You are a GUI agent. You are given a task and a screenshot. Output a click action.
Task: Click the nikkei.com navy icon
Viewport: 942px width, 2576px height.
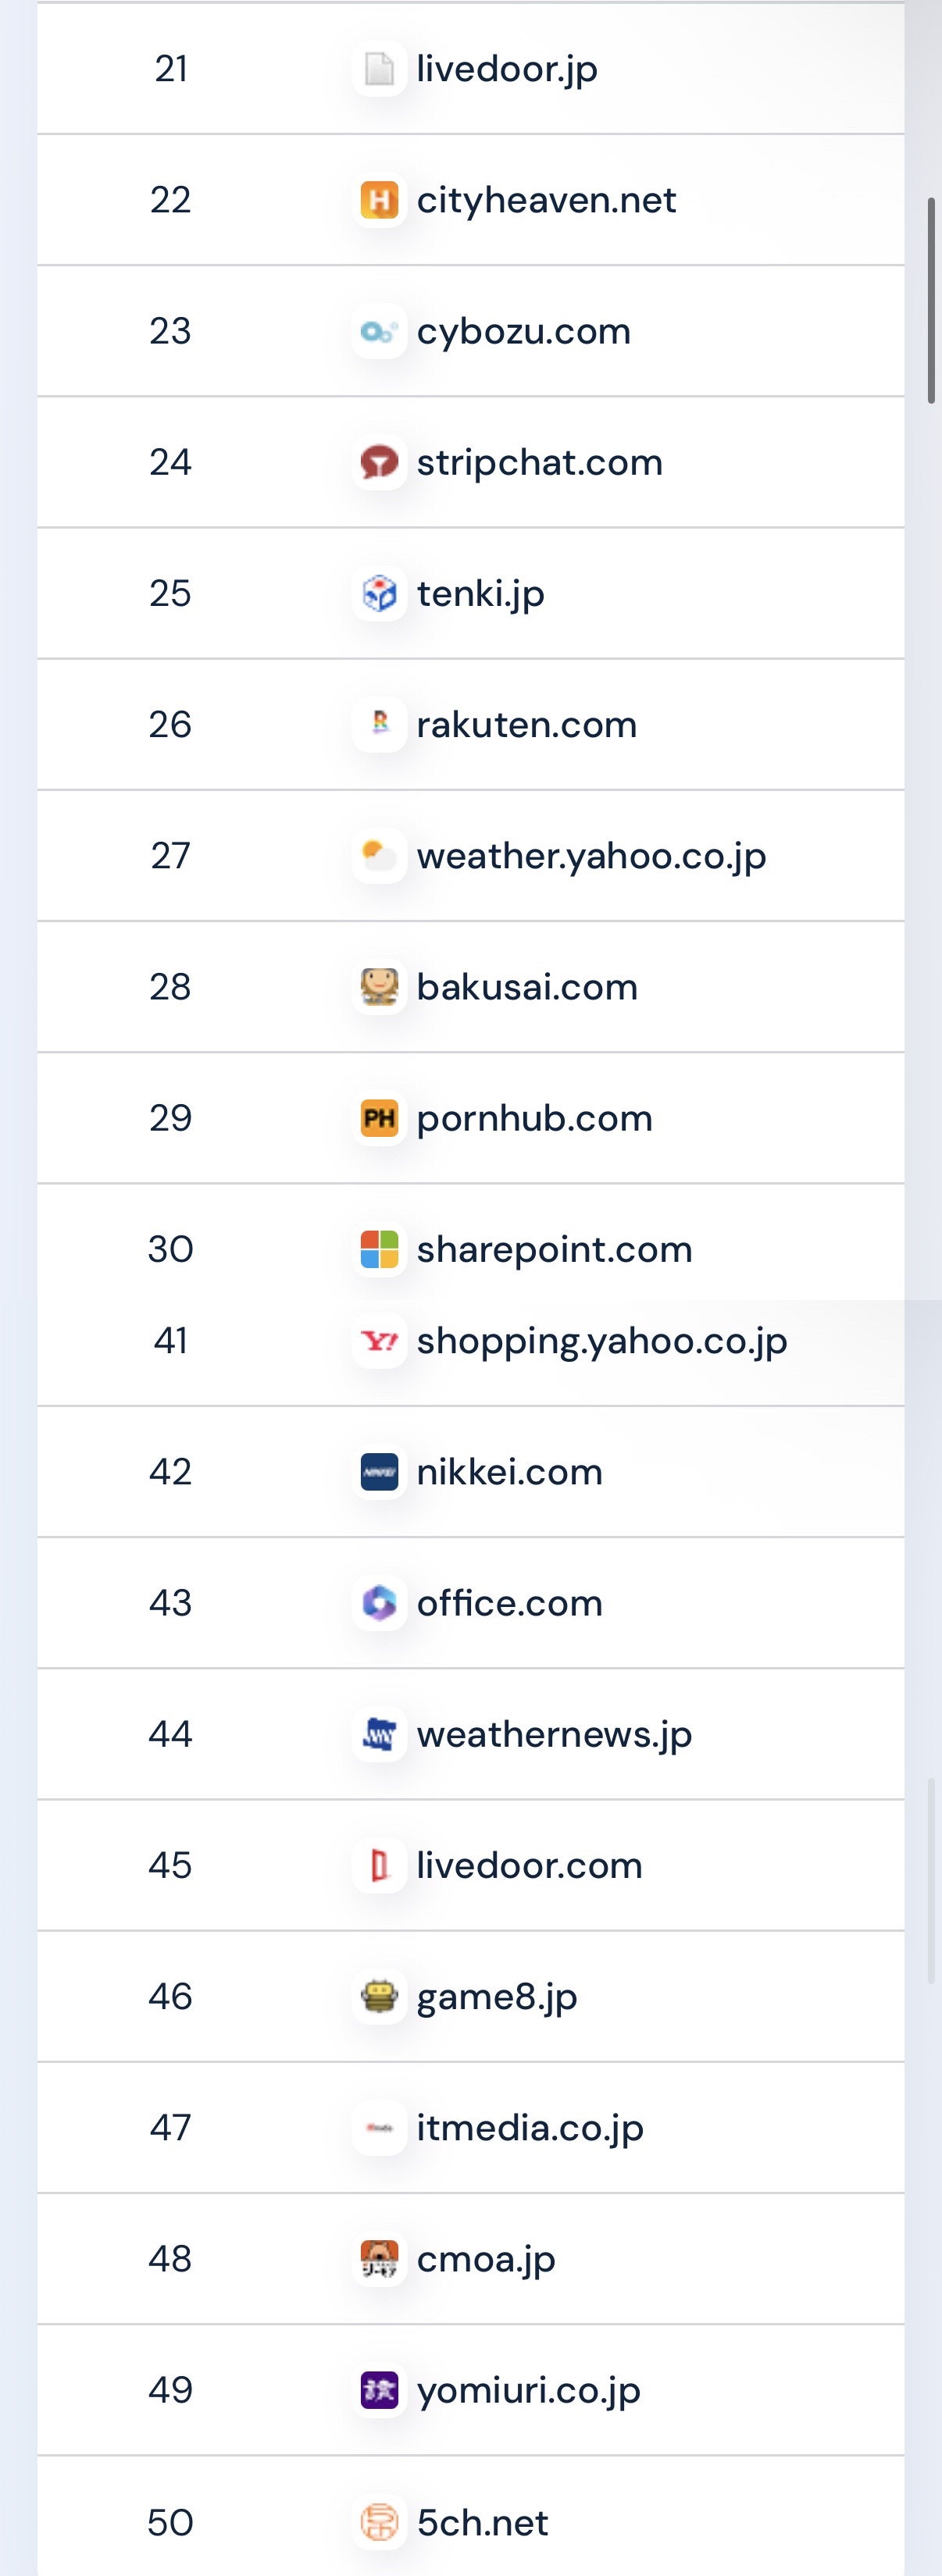(379, 1472)
